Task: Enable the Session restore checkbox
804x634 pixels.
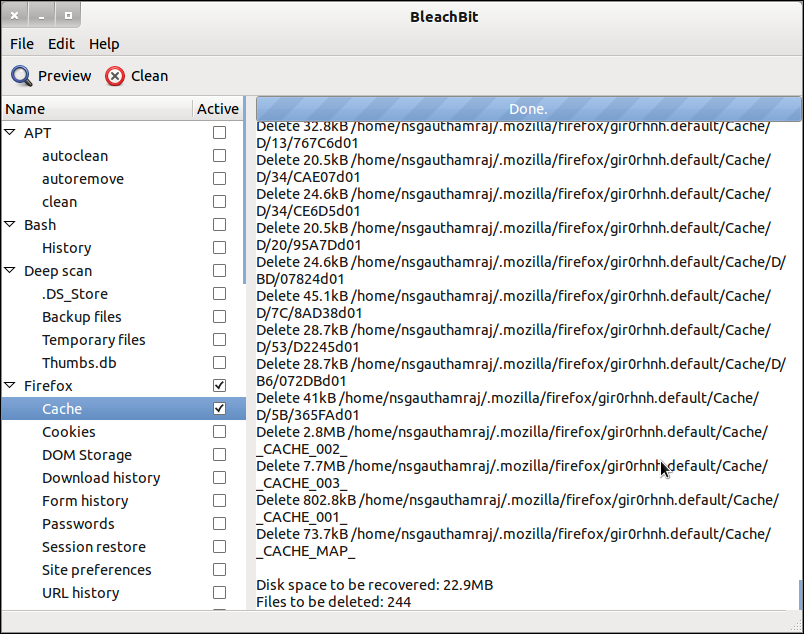Action: pyautogui.click(x=219, y=546)
